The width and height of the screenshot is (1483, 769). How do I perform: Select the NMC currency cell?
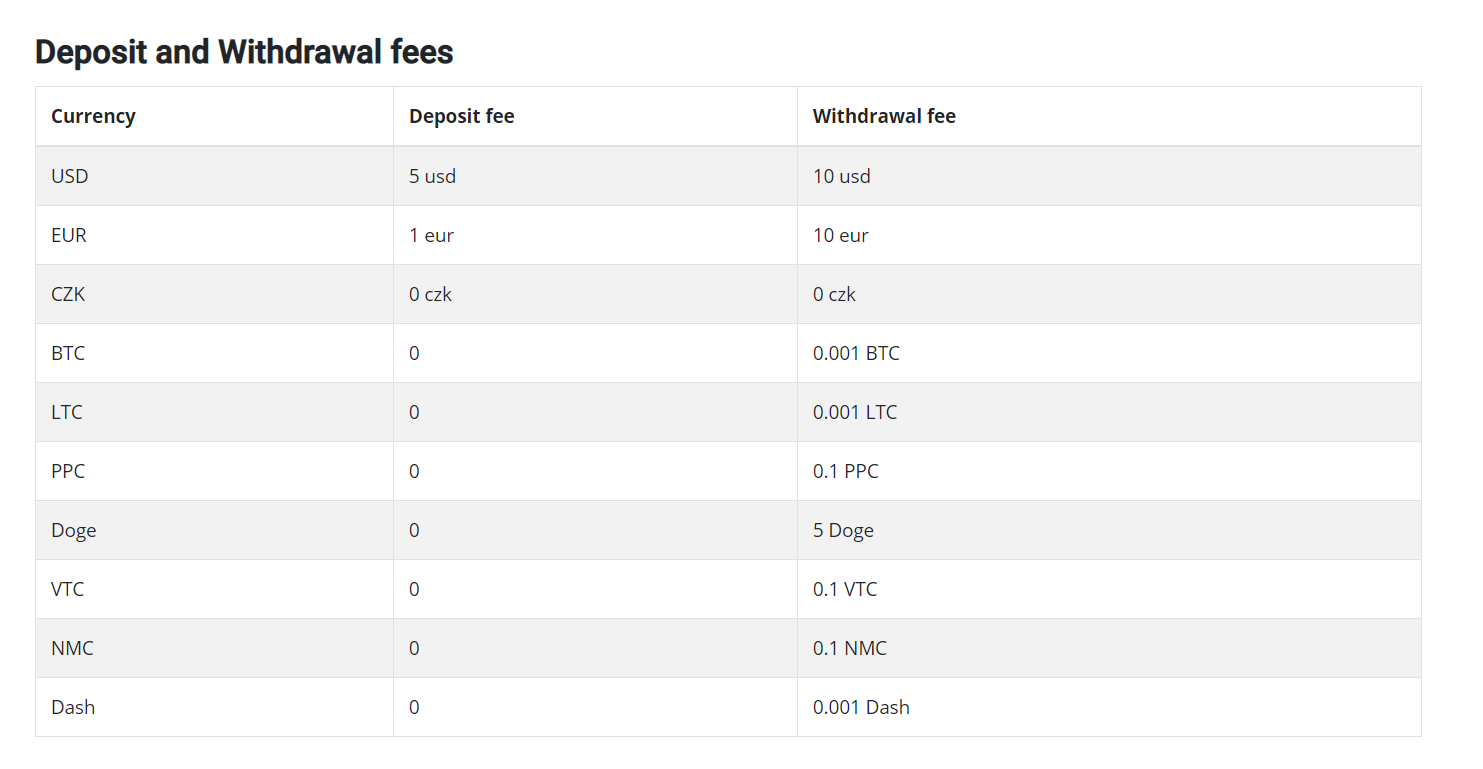point(72,648)
